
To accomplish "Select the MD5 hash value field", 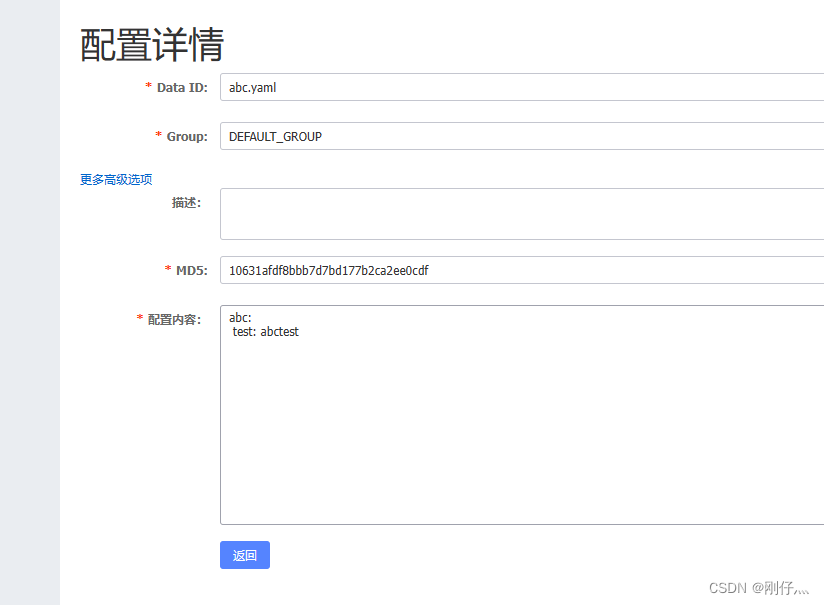I will pos(450,270).
